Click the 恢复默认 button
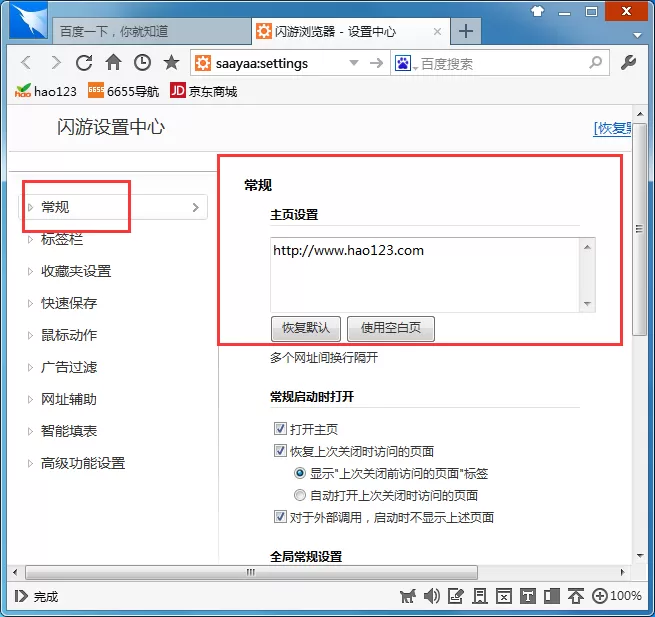Image resolution: width=655 pixels, height=617 pixels. tap(306, 328)
